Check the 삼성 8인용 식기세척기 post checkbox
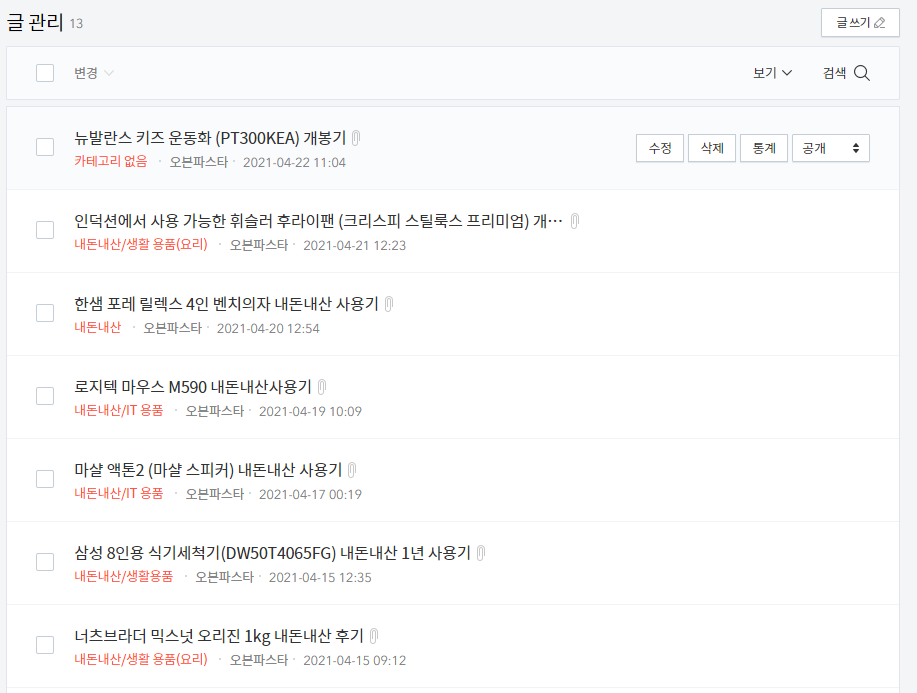The height and width of the screenshot is (693, 917). (x=45, y=562)
